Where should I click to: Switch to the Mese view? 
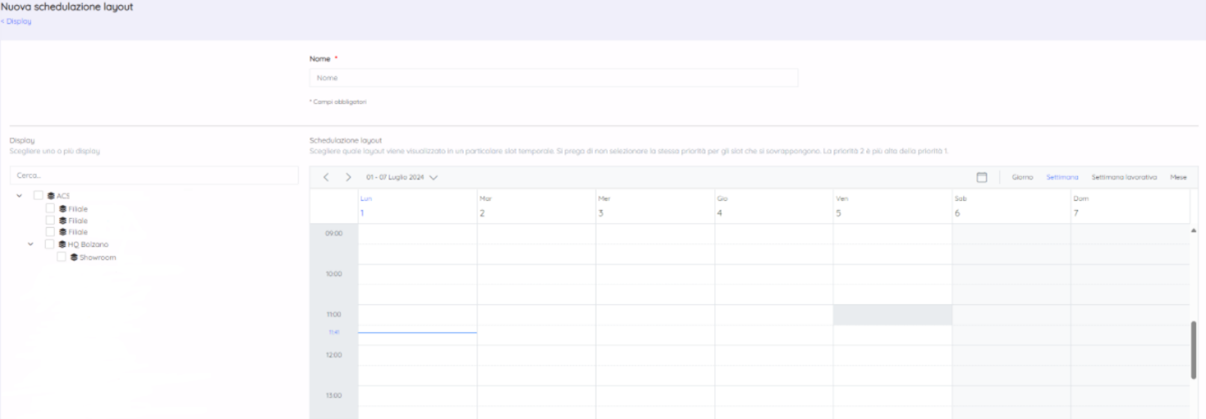point(1179,177)
